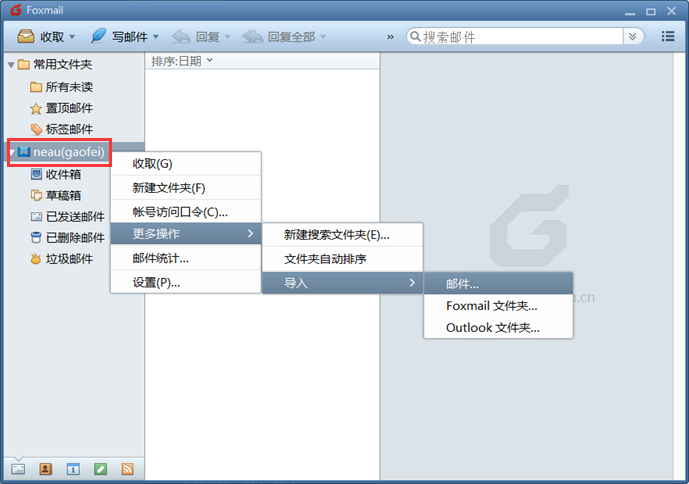Choose 收取(G) in context menu
Image resolution: width=689 pixels, height=484 pixels.
click(x=186, y=164)
